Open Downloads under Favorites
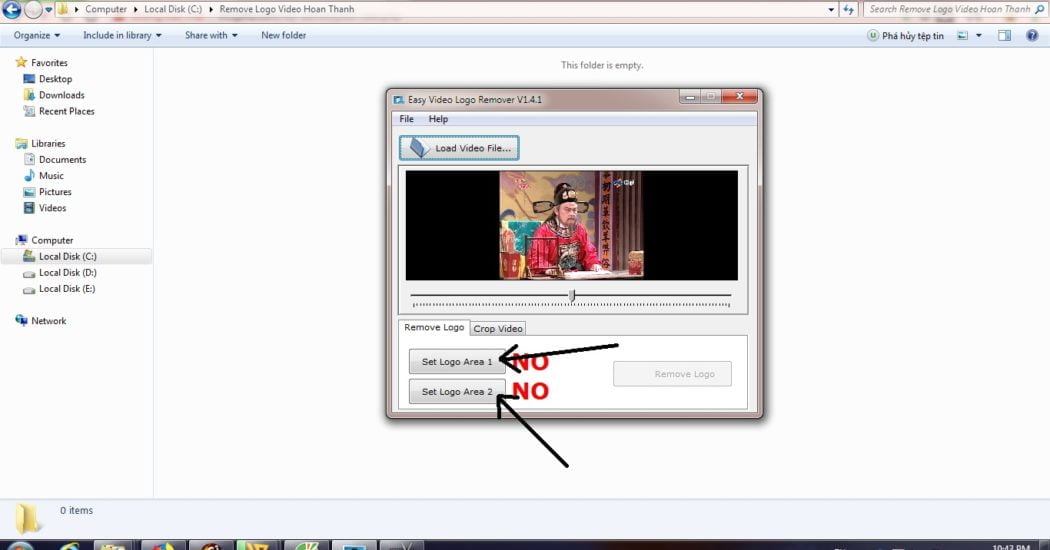This screenshot has height=550, width=1050. coord(62,95)
